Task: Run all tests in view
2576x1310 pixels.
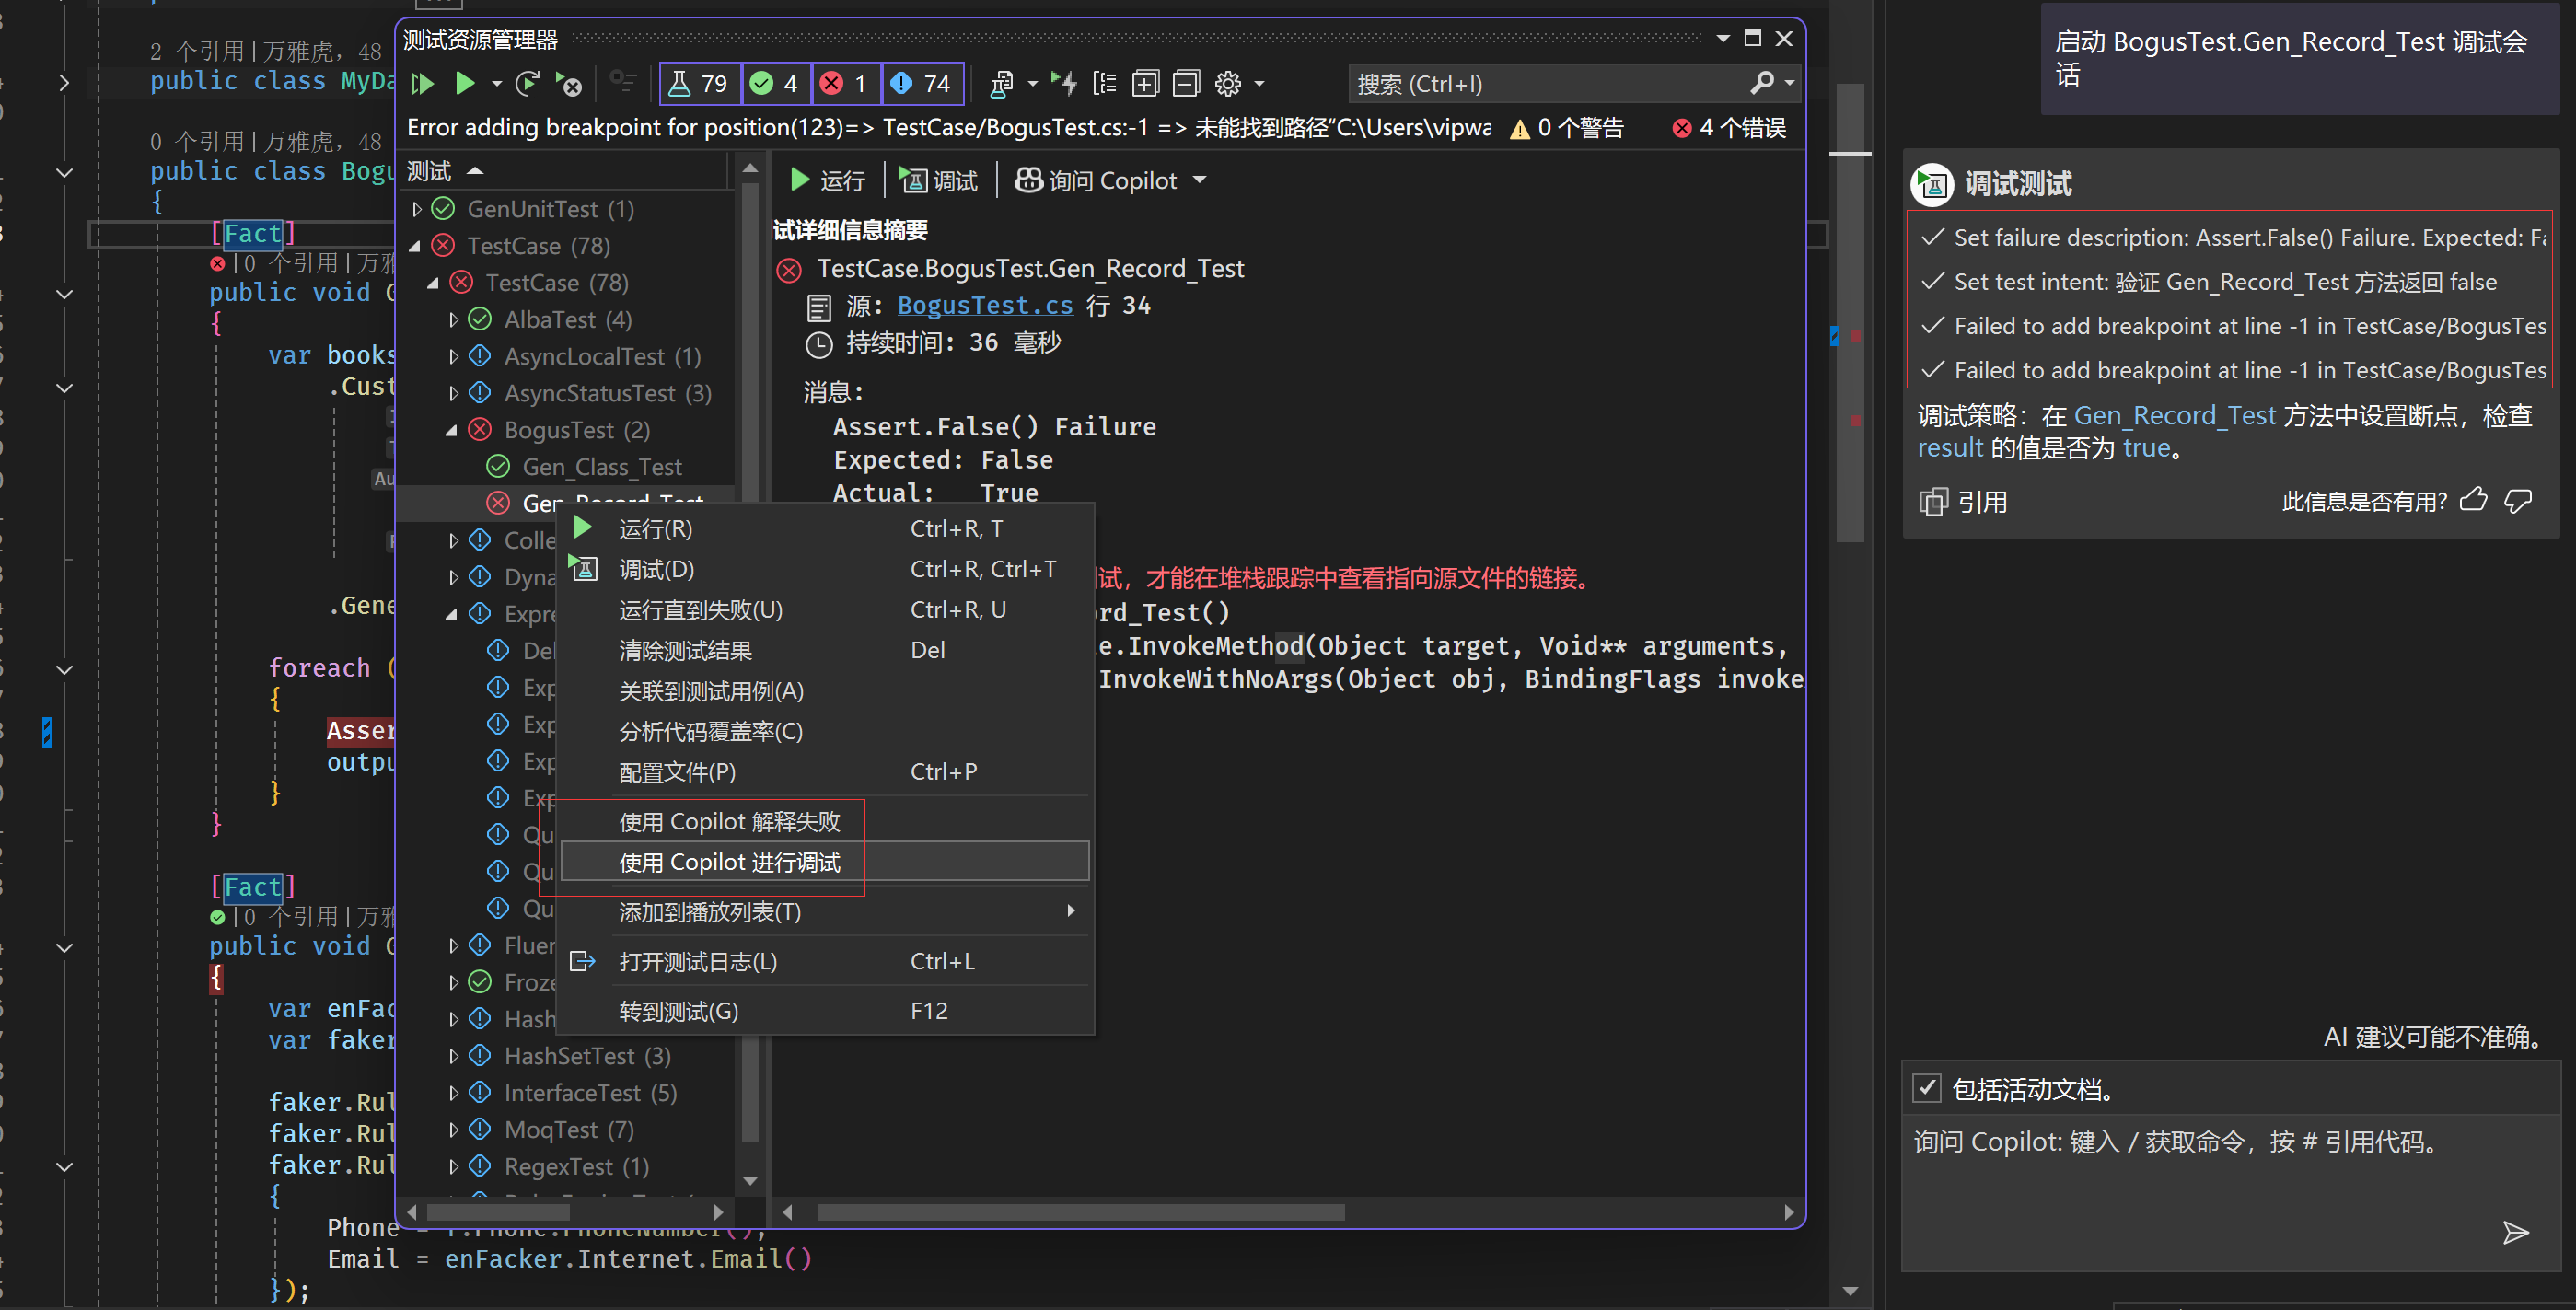Action: [423, 84]
